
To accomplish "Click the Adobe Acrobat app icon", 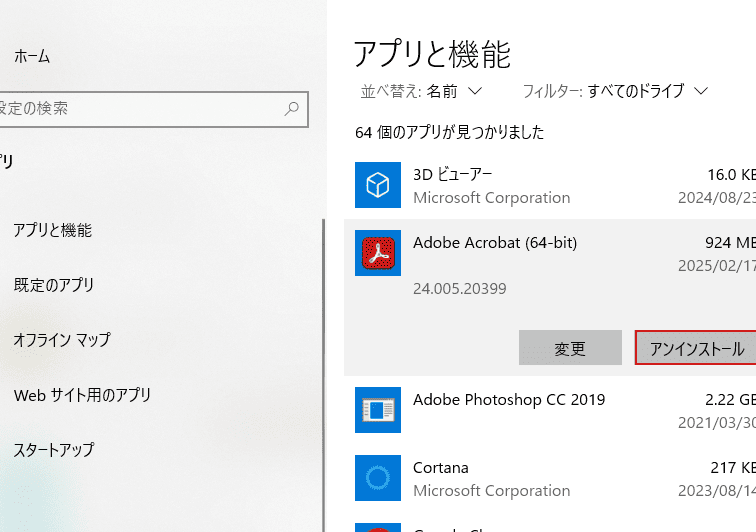I will [x=378, y=253].
